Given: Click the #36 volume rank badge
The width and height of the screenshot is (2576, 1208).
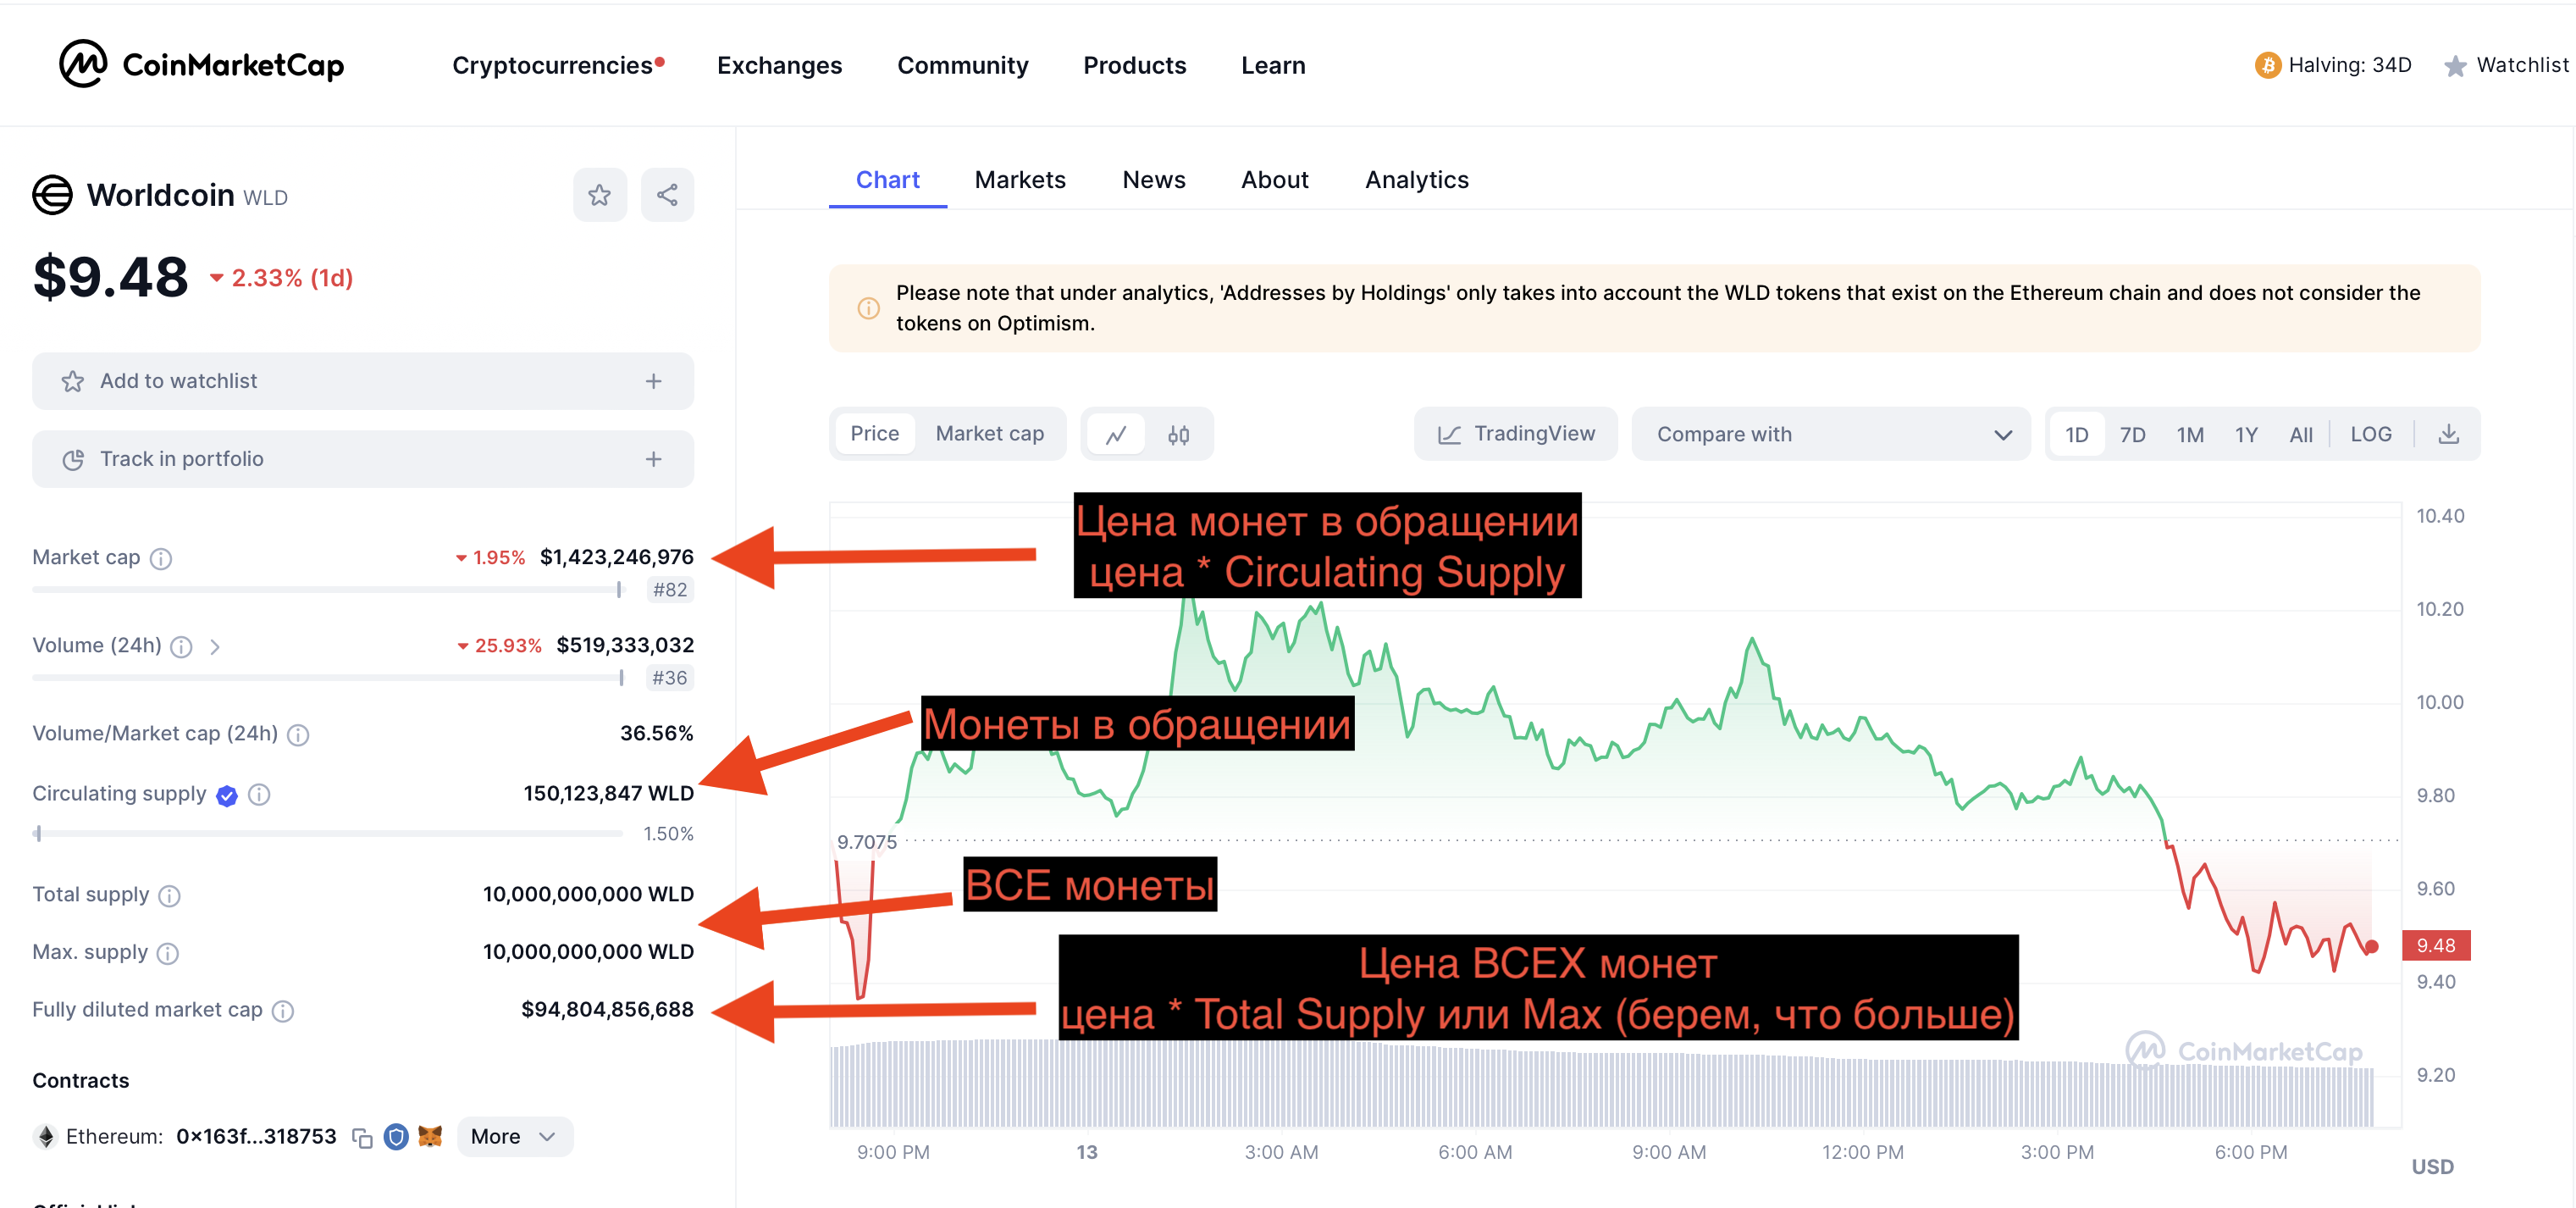Looking at the screenshot, I should (669, 678).
